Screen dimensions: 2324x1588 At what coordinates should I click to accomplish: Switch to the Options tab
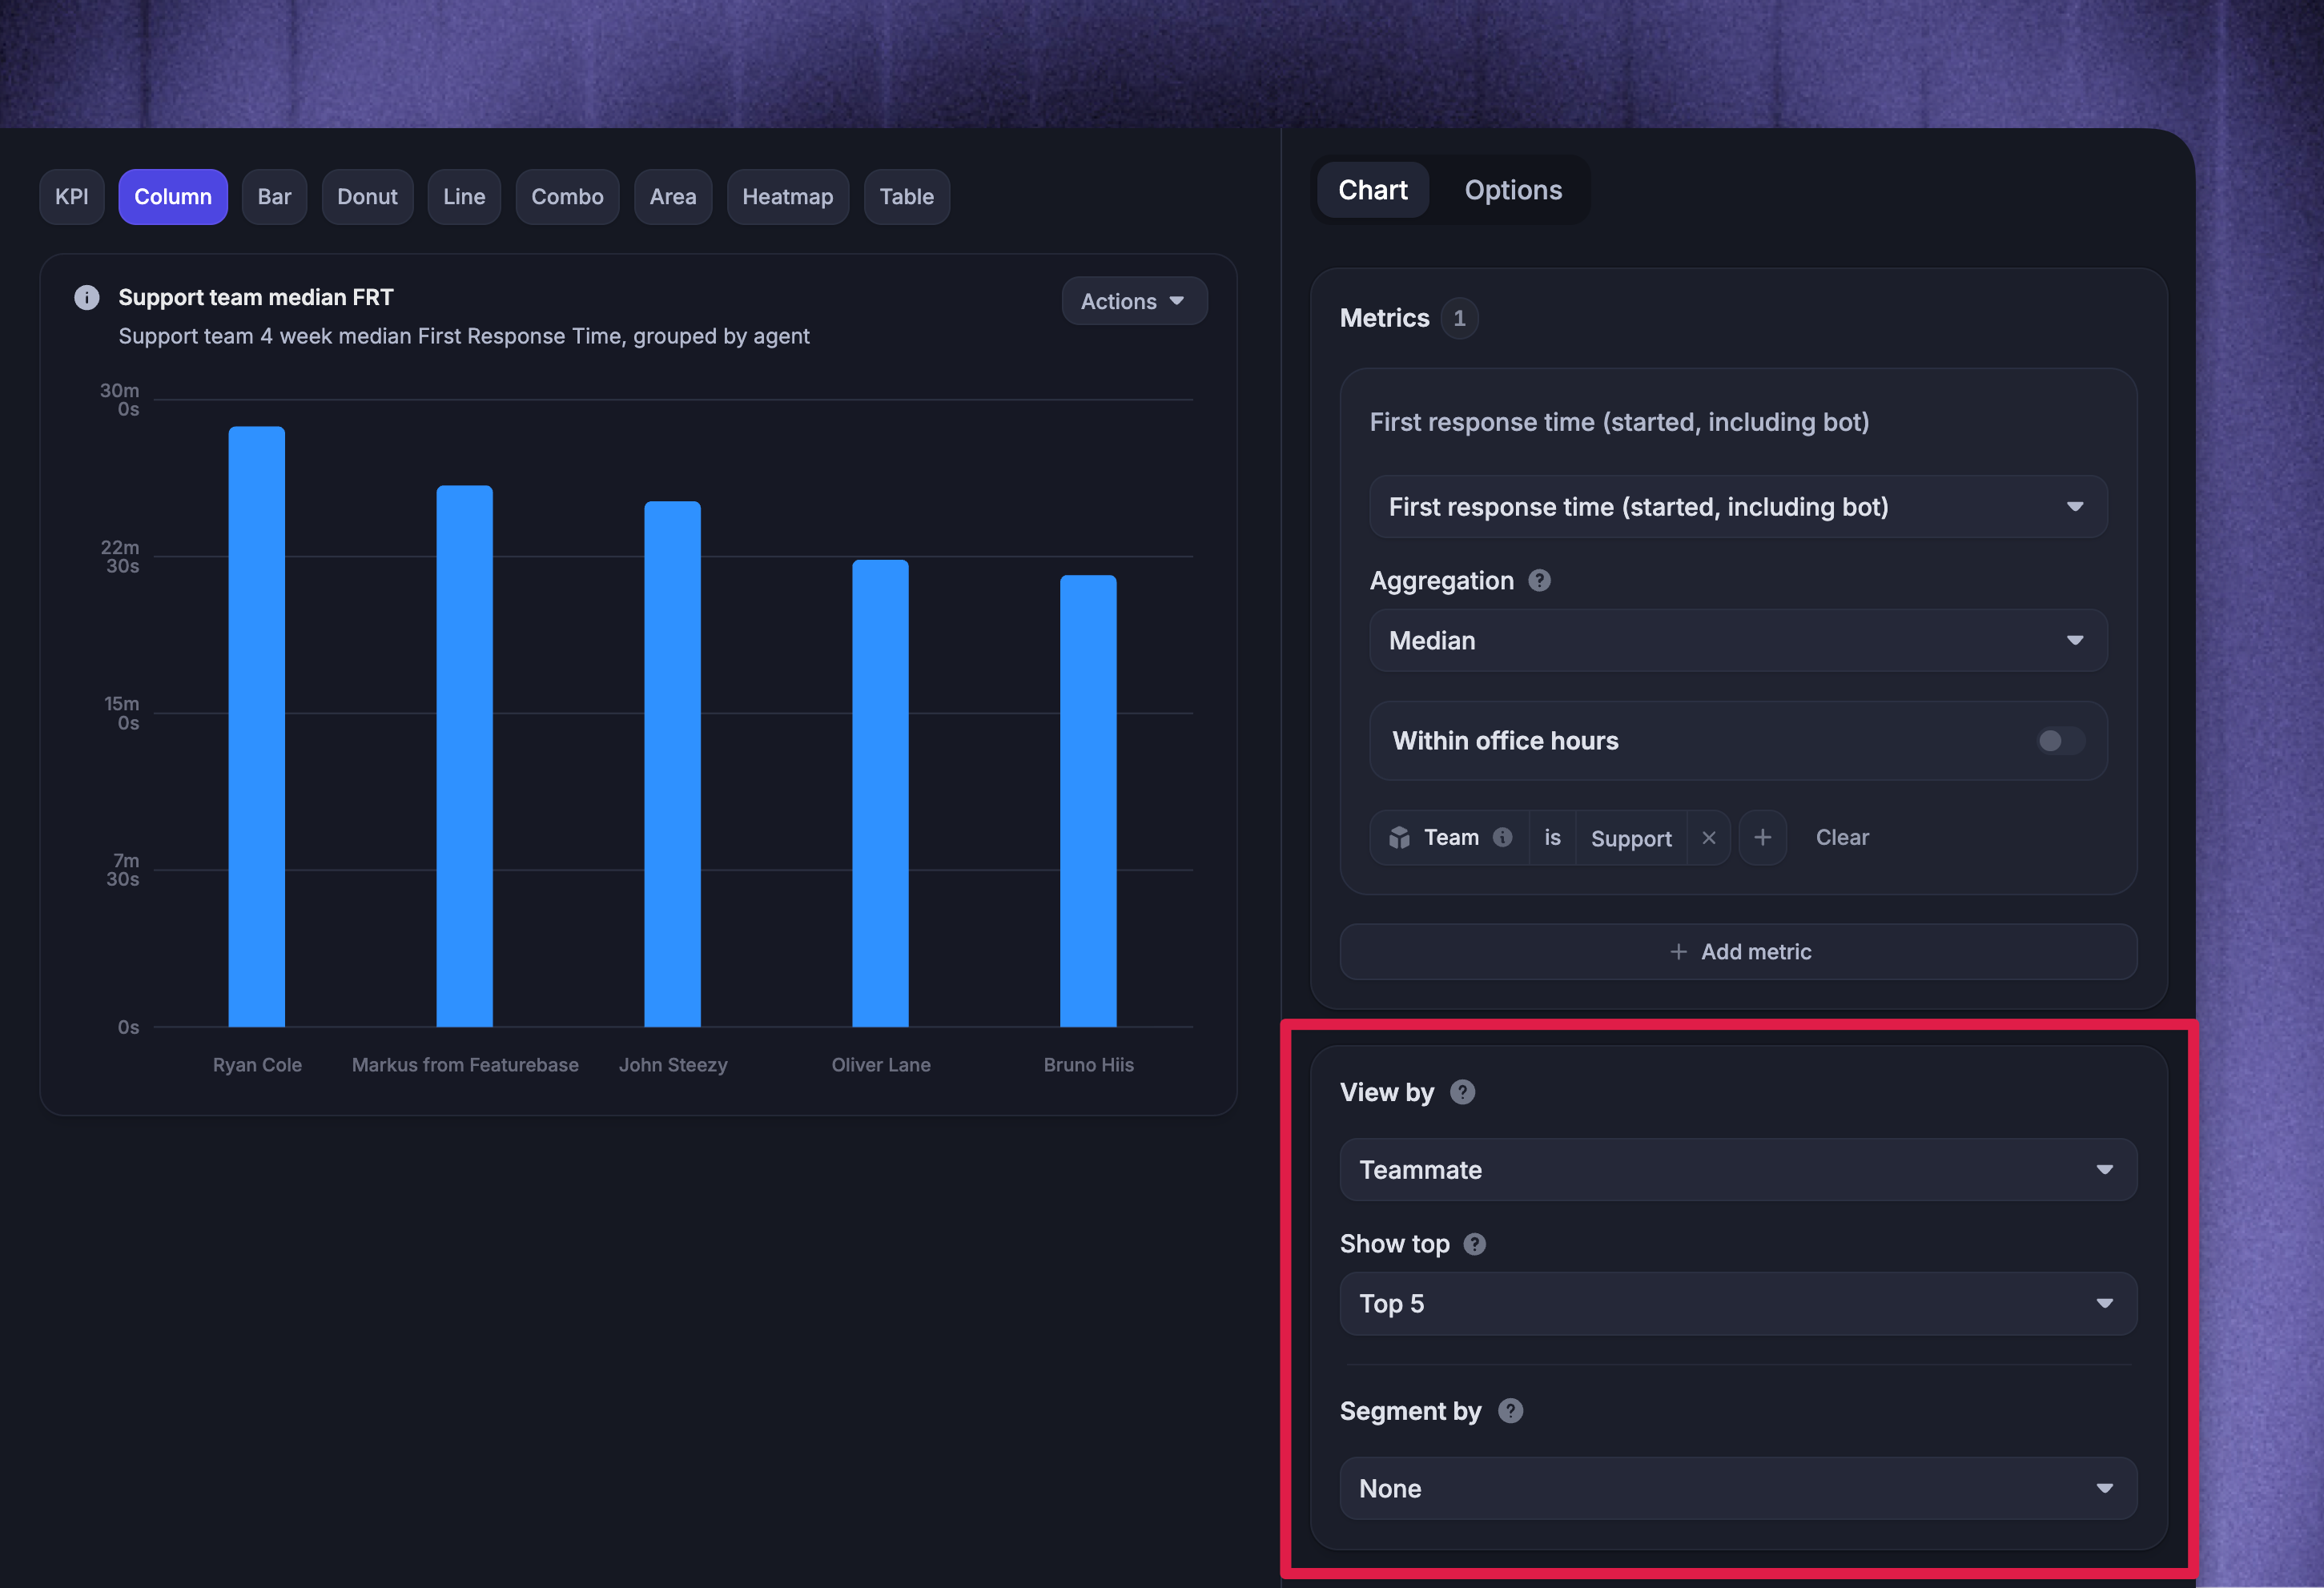coord(1512,190)
